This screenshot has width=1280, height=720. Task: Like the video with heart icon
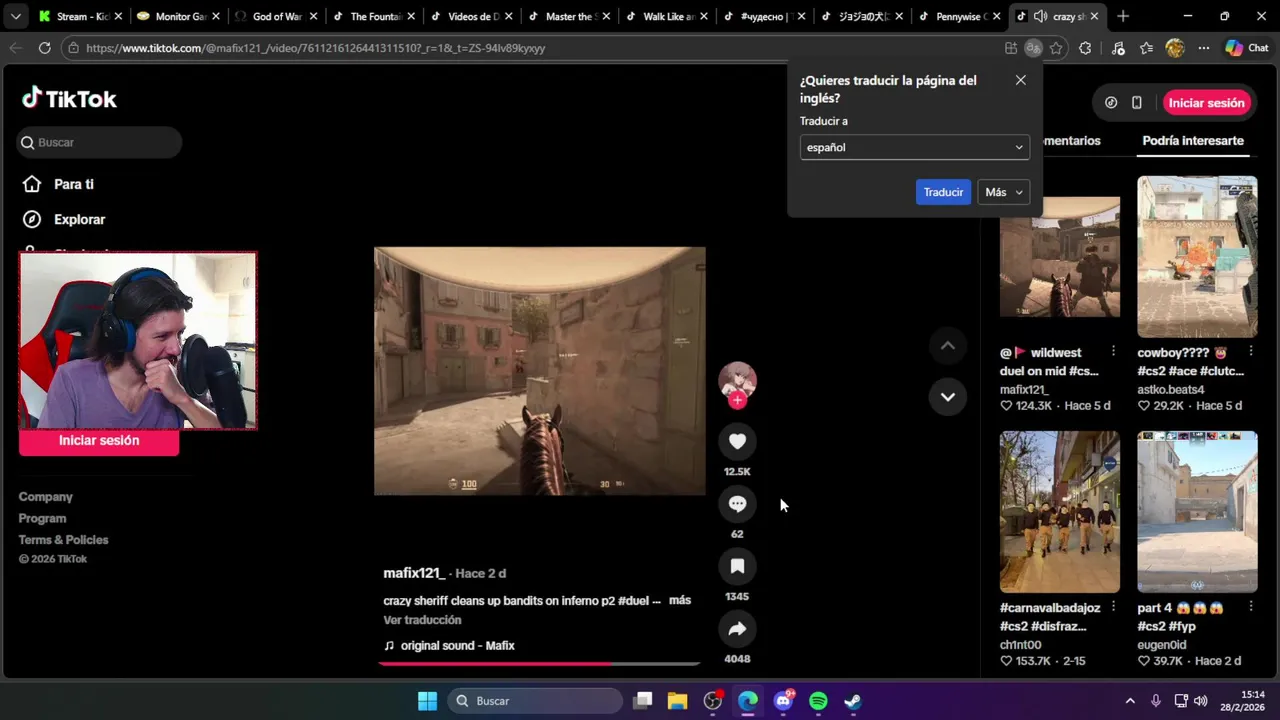[x=737, y=441]
